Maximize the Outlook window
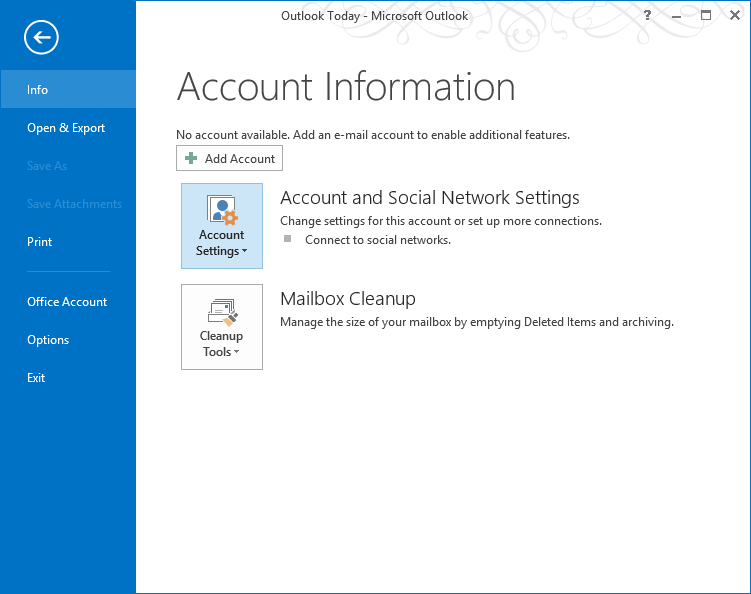 pos(705,16)
